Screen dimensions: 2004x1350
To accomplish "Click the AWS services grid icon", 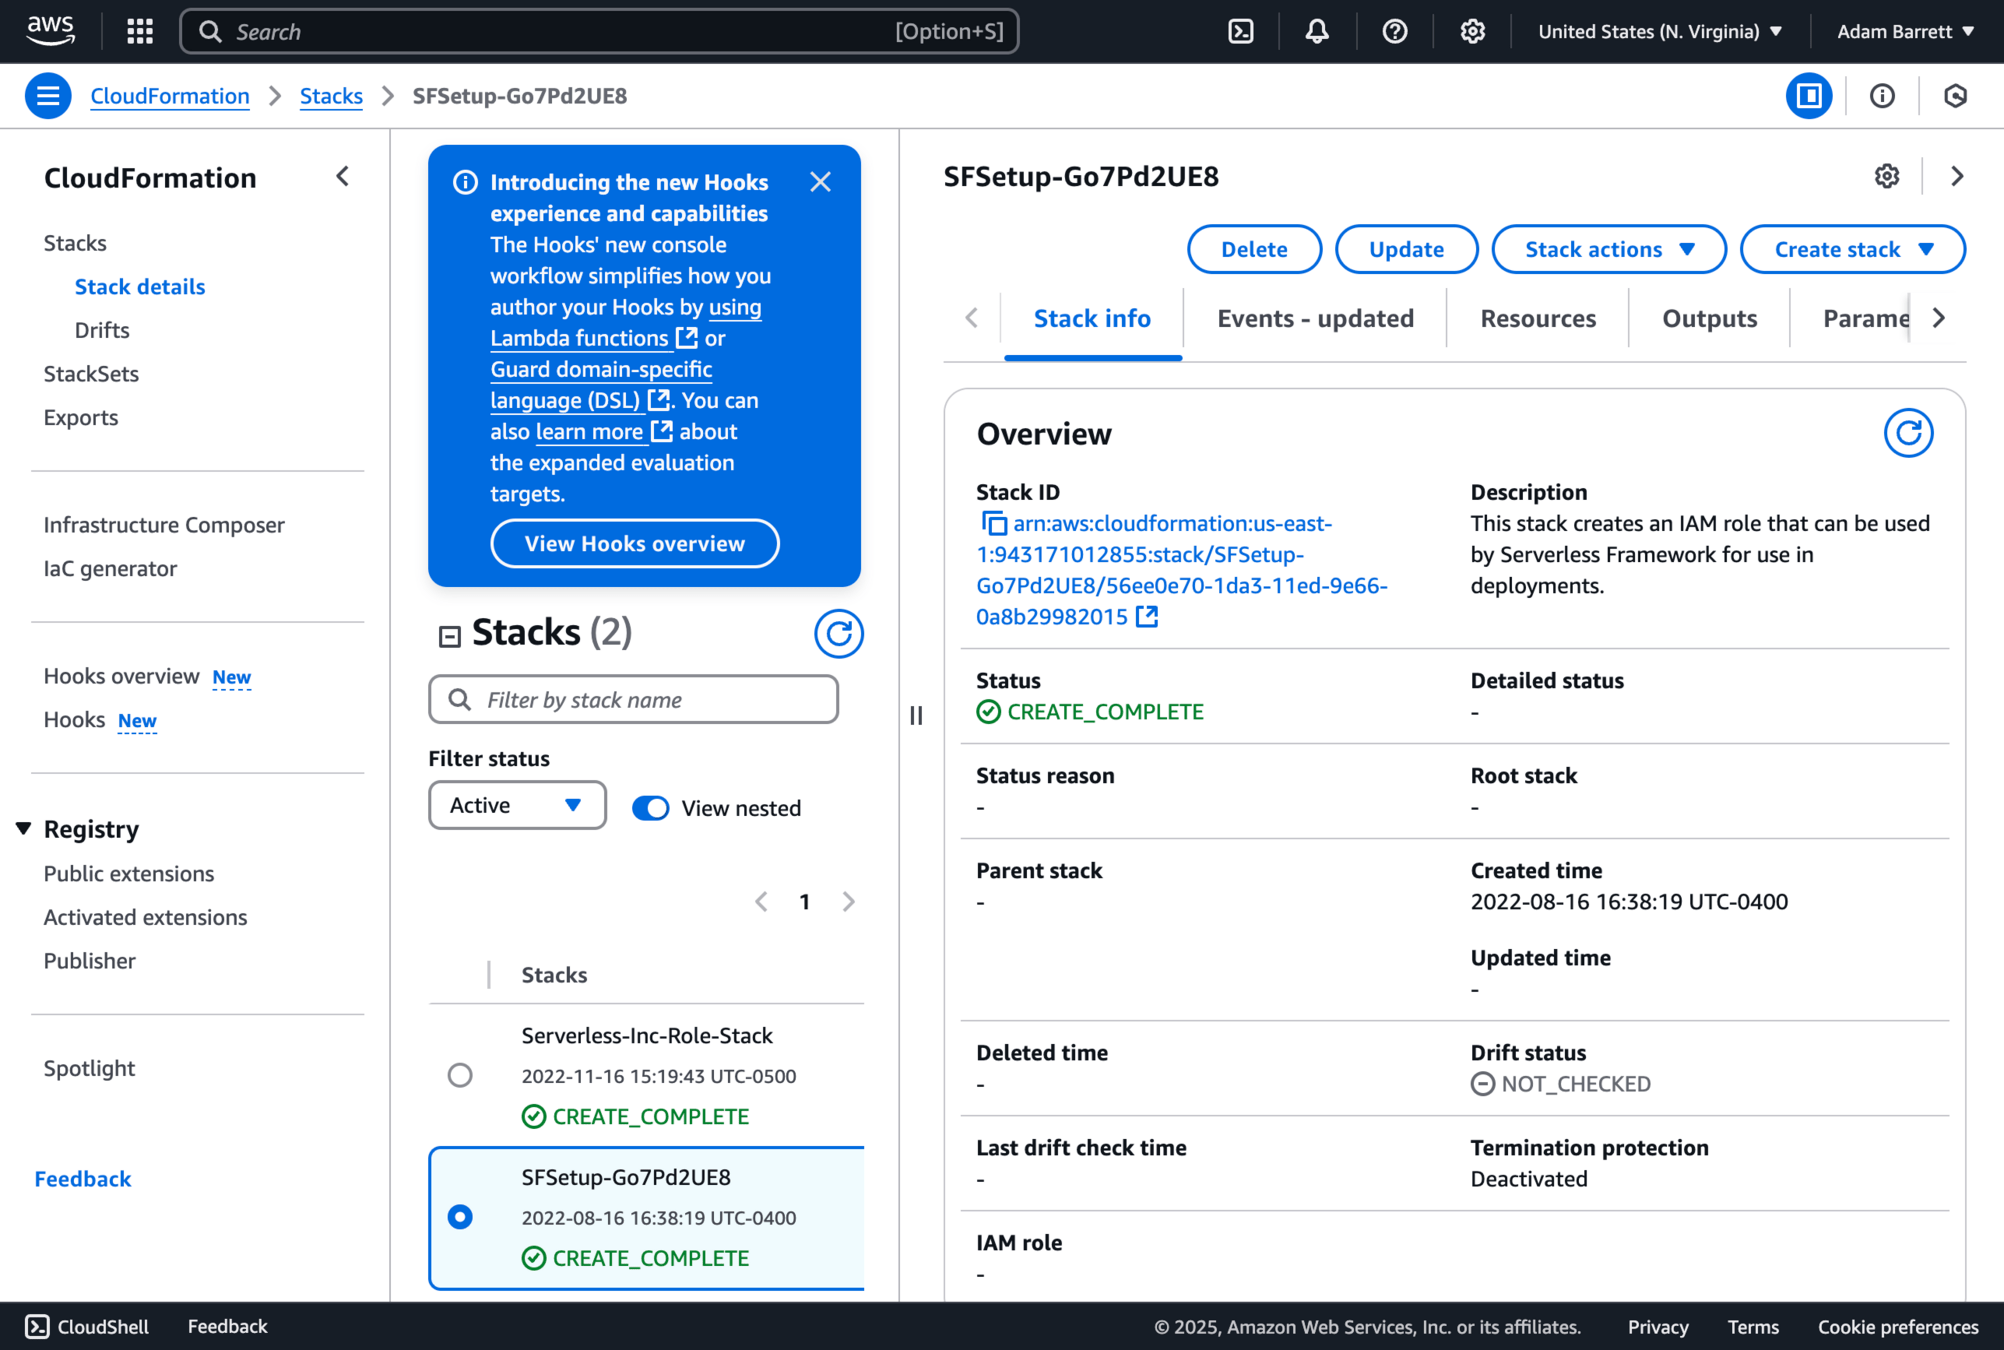I will click(x=140, y=31).
